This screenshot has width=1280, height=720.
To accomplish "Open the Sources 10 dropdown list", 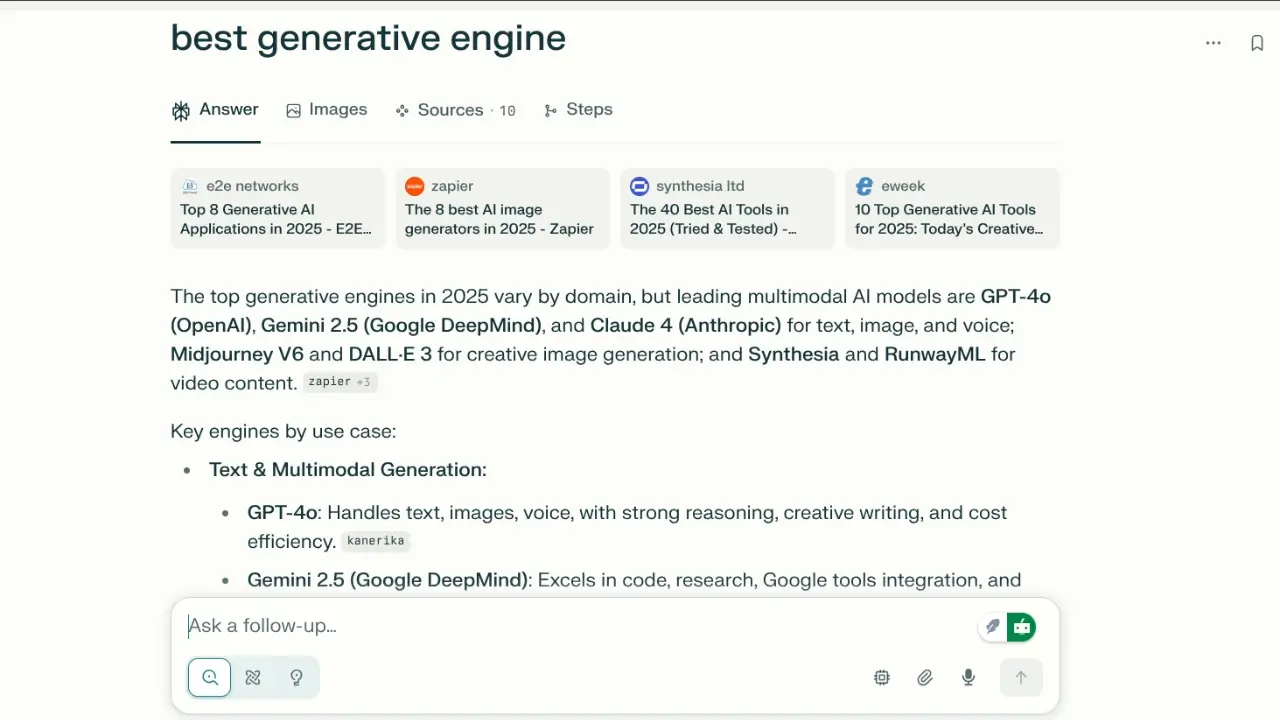I will click(x=455, y=110).
